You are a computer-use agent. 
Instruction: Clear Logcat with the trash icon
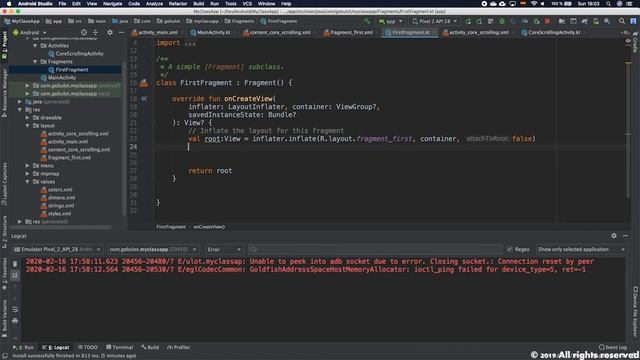(x=15, y=264)
